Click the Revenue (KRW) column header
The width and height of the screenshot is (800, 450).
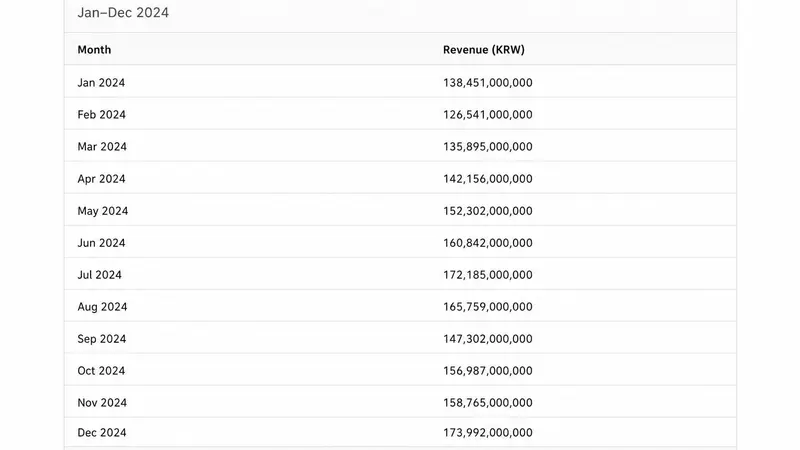coord(484,50)
